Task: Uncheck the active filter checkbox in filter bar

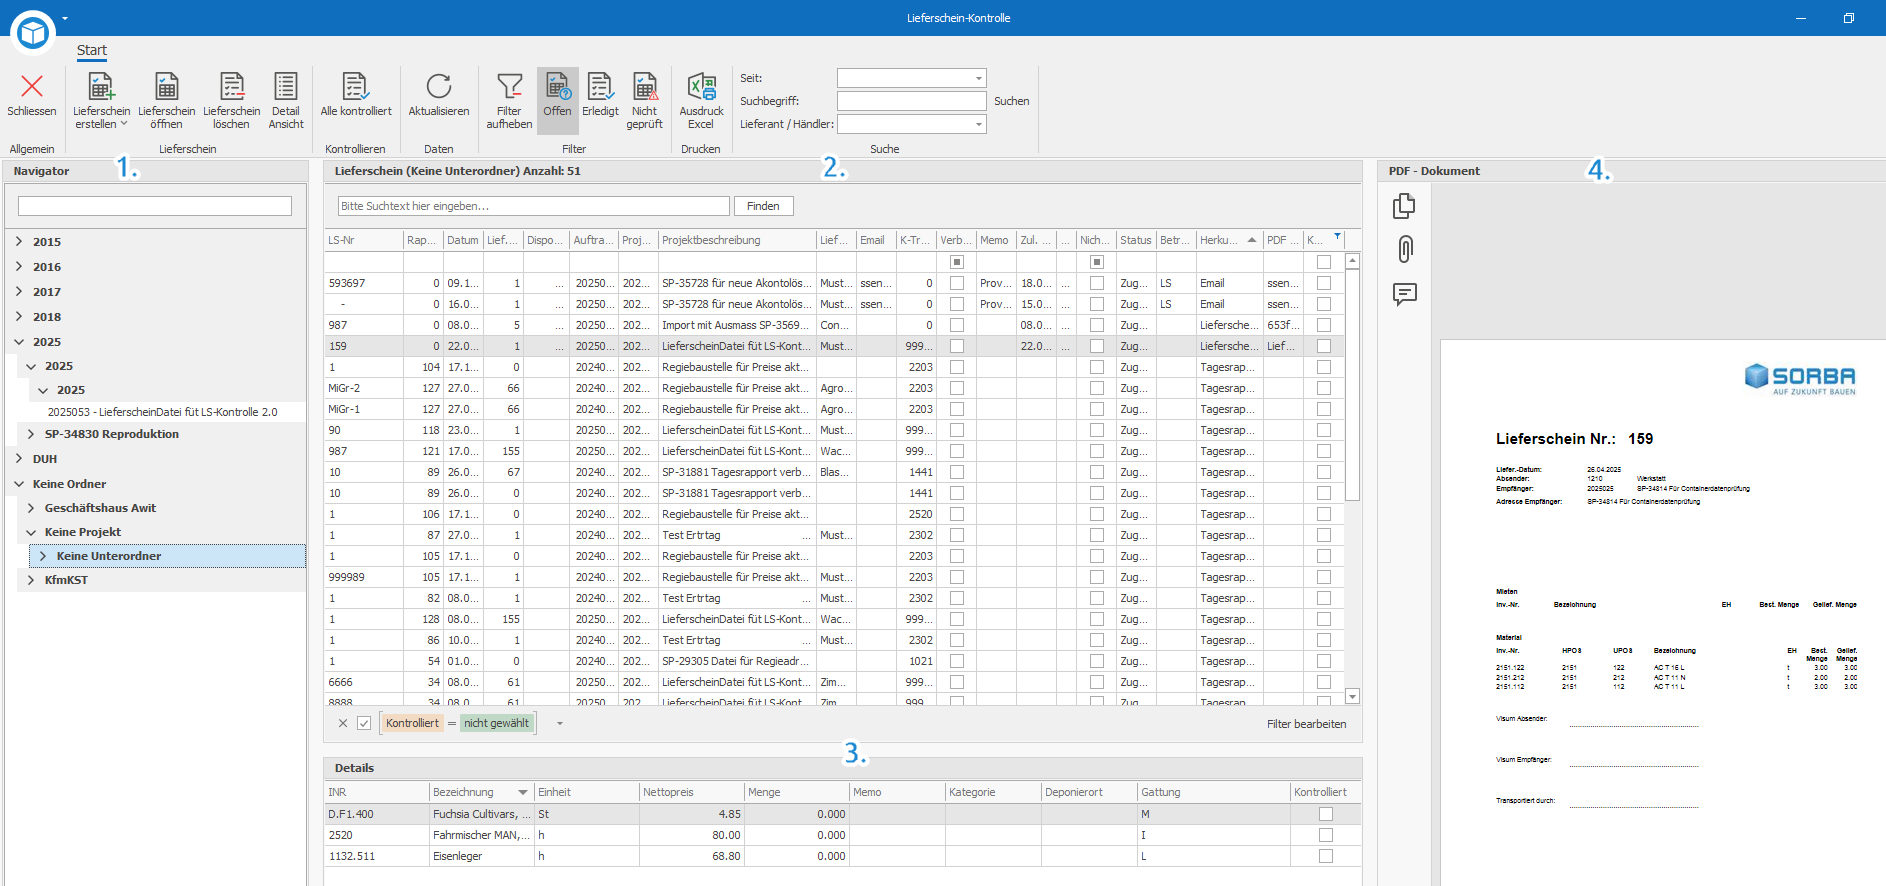Action: (364, 723)
